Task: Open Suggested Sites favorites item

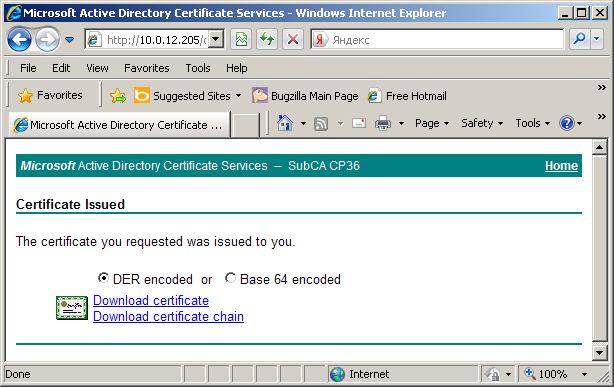Action: click(x=188, y=96)
